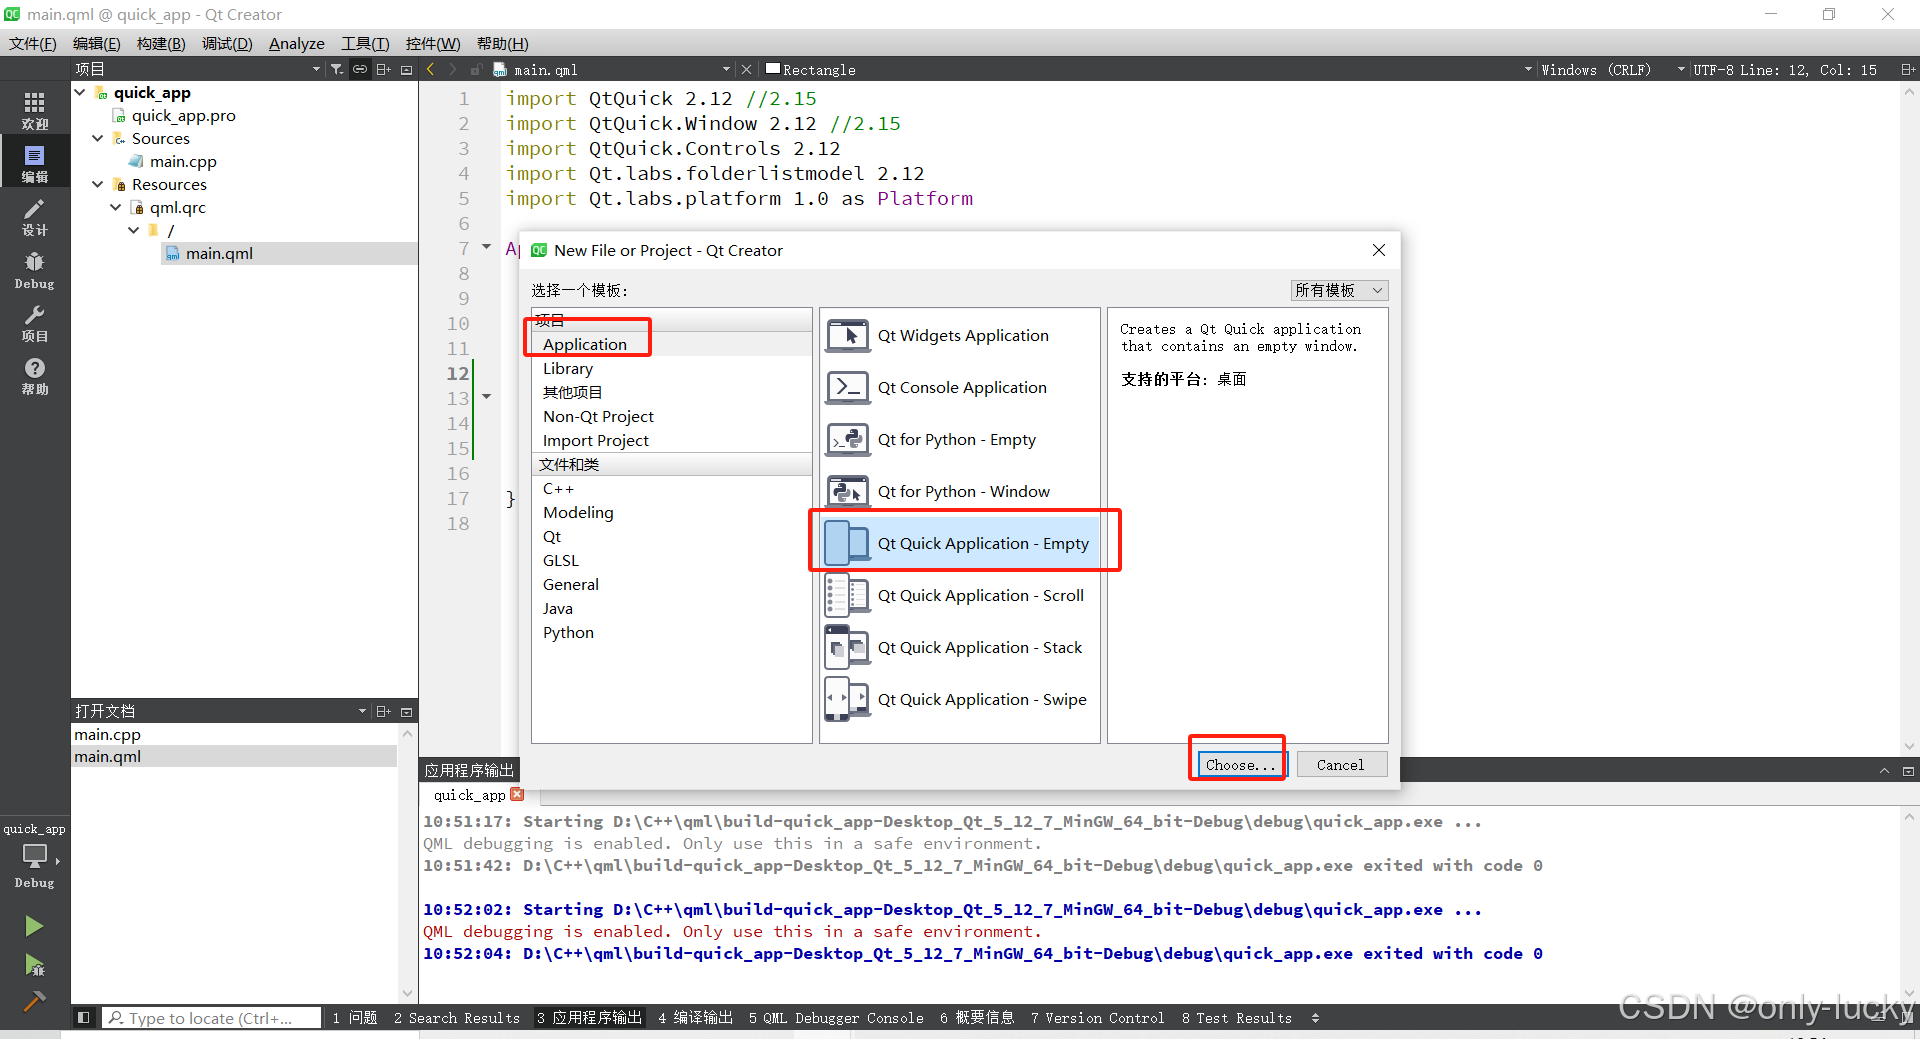The width and height of the screenshot is (1920, 1039).
Task: Open the Design (设计) mode
Action: tap(35, 216)
